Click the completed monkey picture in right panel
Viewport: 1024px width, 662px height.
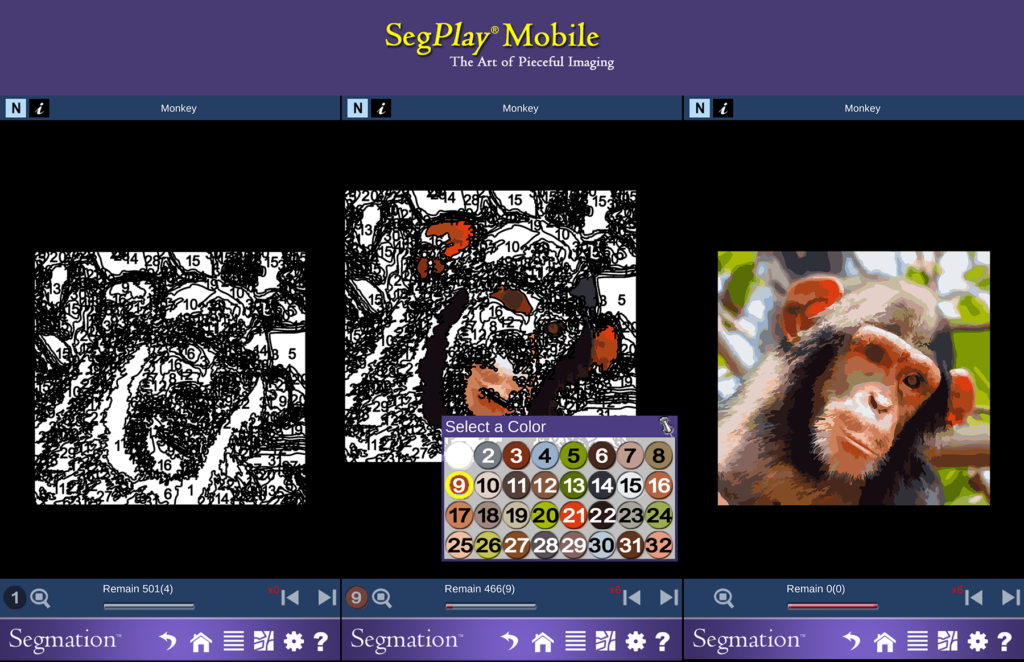coord(854,378)
